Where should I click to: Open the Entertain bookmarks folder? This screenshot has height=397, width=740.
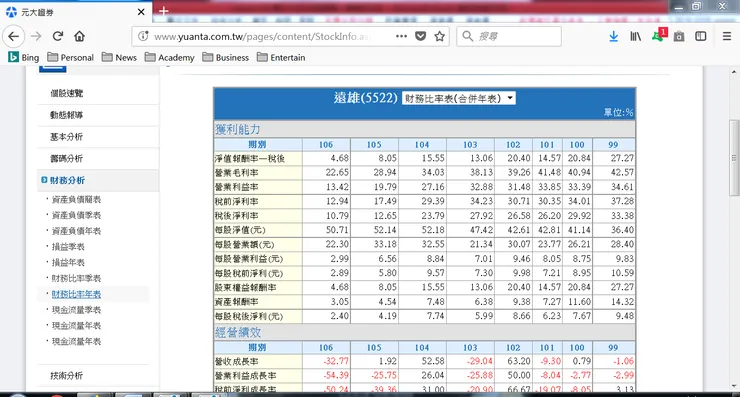pyautogui.click(x=281, y=58)
